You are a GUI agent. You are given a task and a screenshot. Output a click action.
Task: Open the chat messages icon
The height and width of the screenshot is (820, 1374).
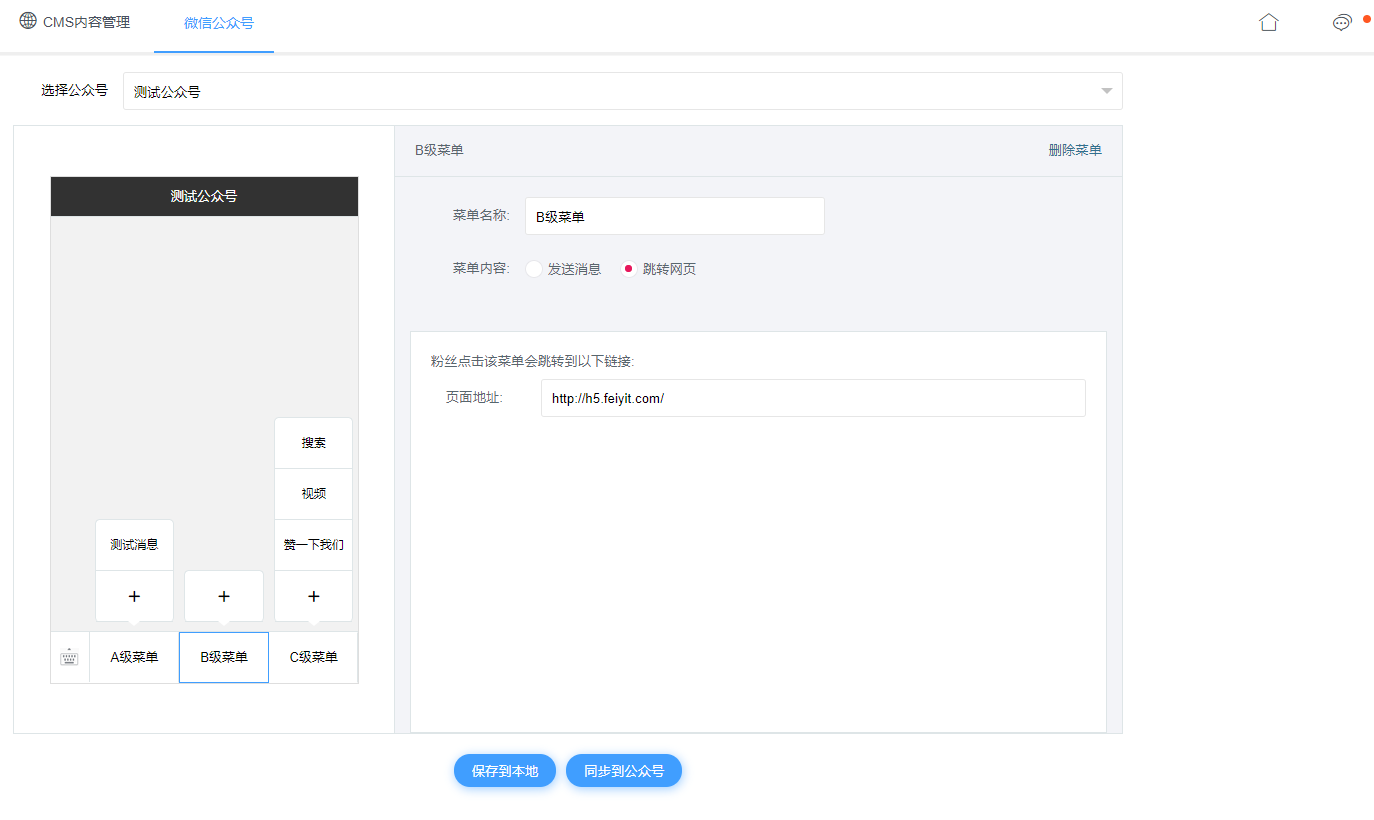(x=1342, y=23)
